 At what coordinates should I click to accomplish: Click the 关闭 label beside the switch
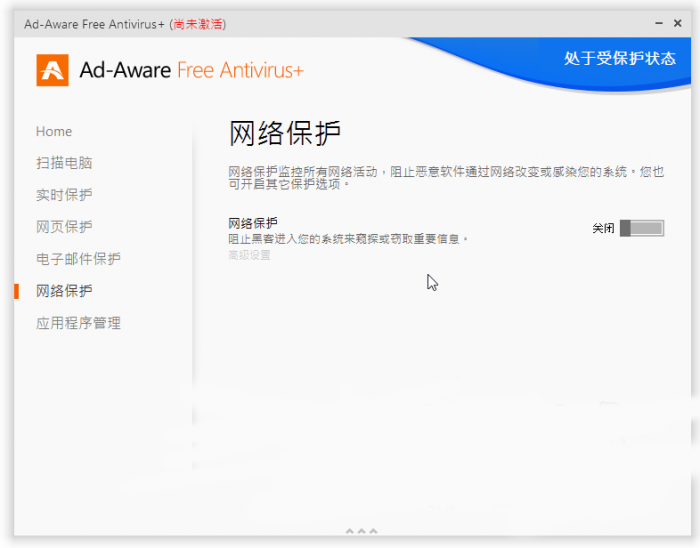coord(603,229)
